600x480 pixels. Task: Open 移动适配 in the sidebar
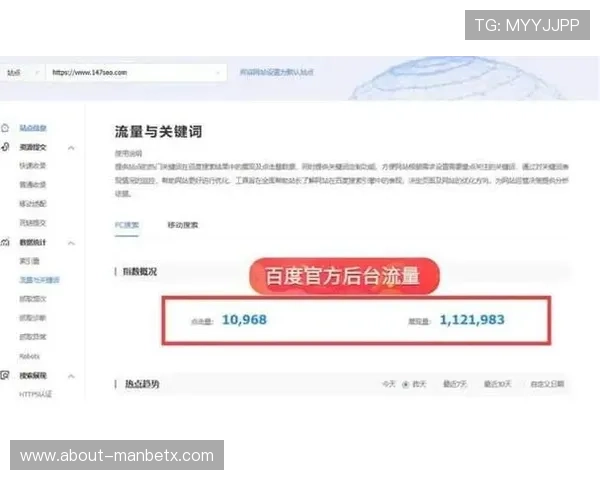[x=33, y=204]
